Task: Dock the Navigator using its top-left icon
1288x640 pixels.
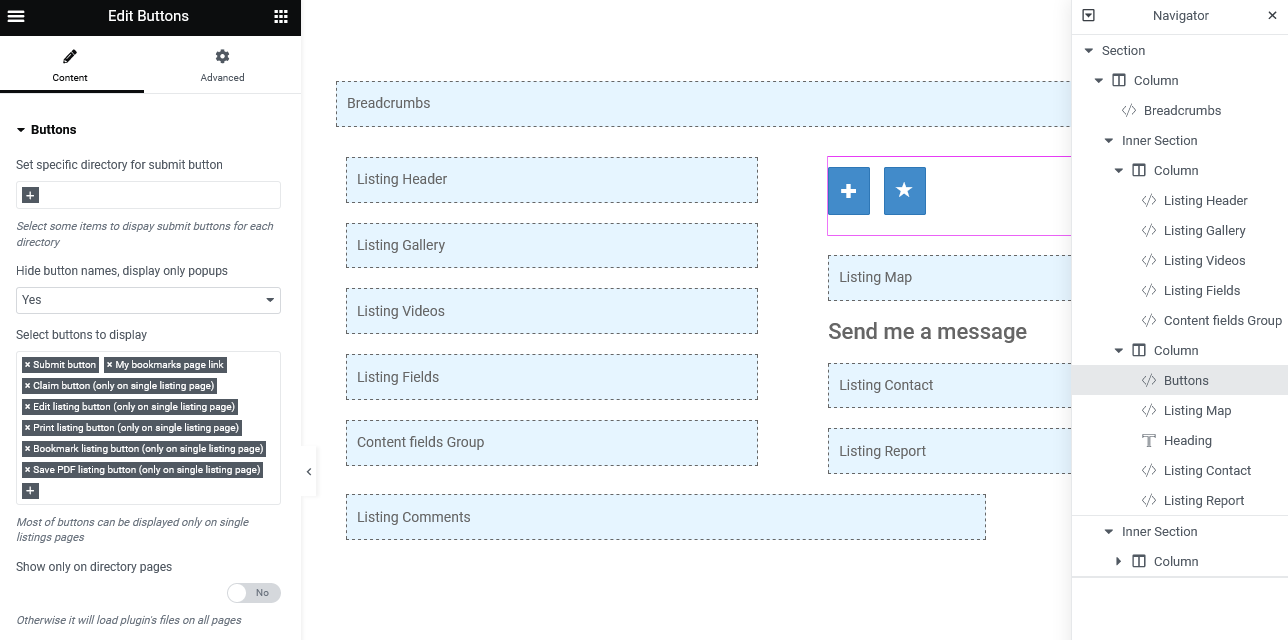Action: click(x=1089, y=15)
